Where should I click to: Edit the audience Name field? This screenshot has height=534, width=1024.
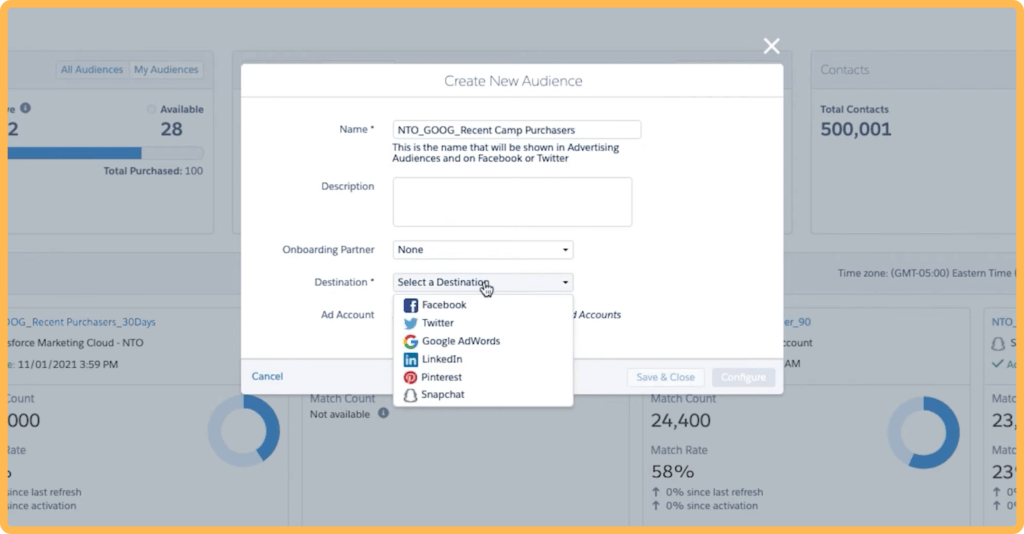(517, 130)
